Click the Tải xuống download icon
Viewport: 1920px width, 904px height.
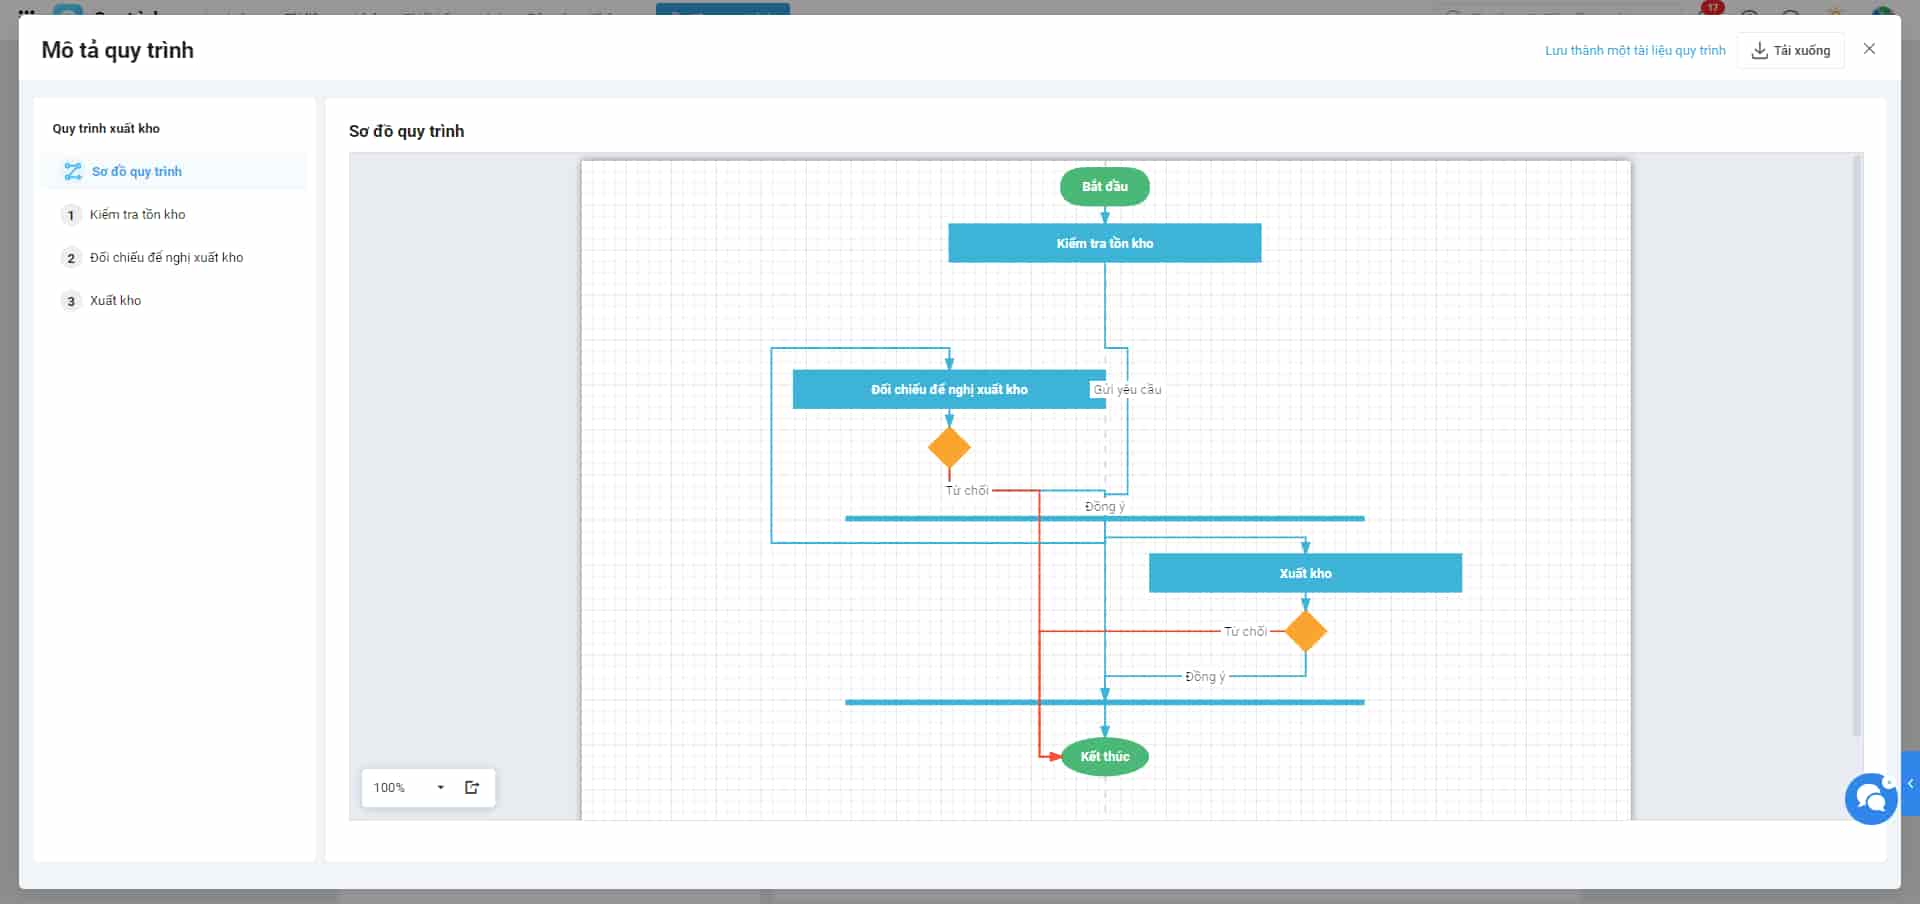point(1760,50)
